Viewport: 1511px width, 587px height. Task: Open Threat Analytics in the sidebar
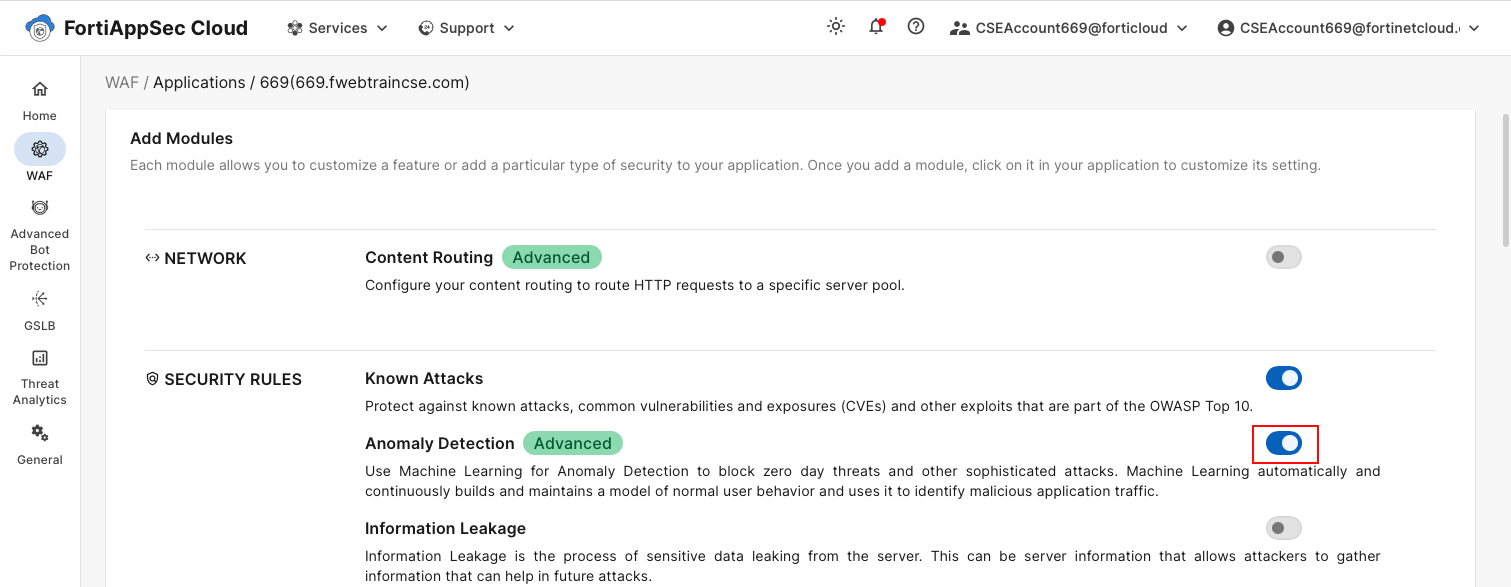click(40, 377)
